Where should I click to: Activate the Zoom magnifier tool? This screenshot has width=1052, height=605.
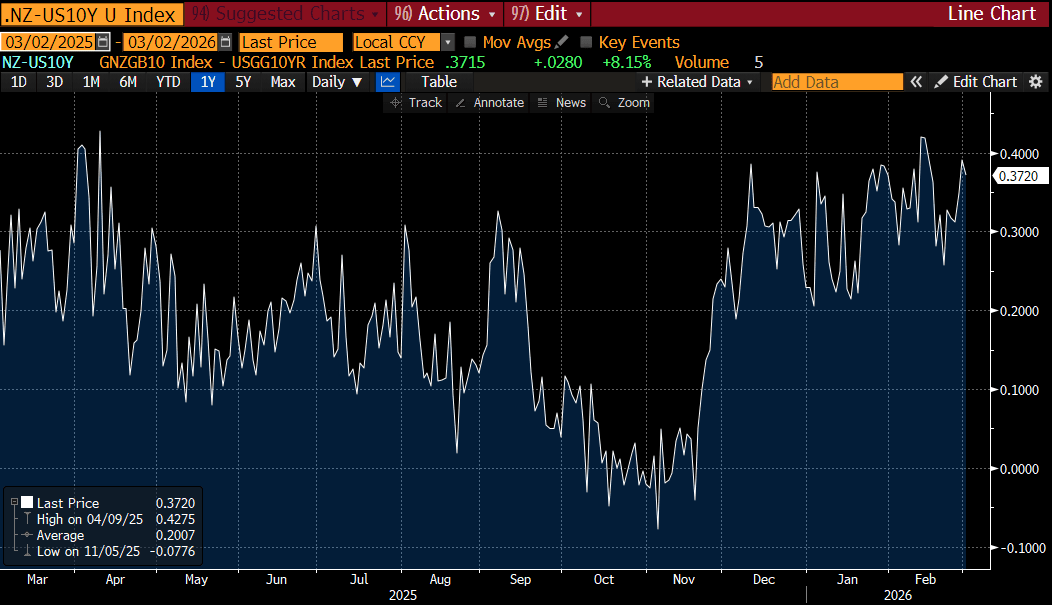point(624,103)
